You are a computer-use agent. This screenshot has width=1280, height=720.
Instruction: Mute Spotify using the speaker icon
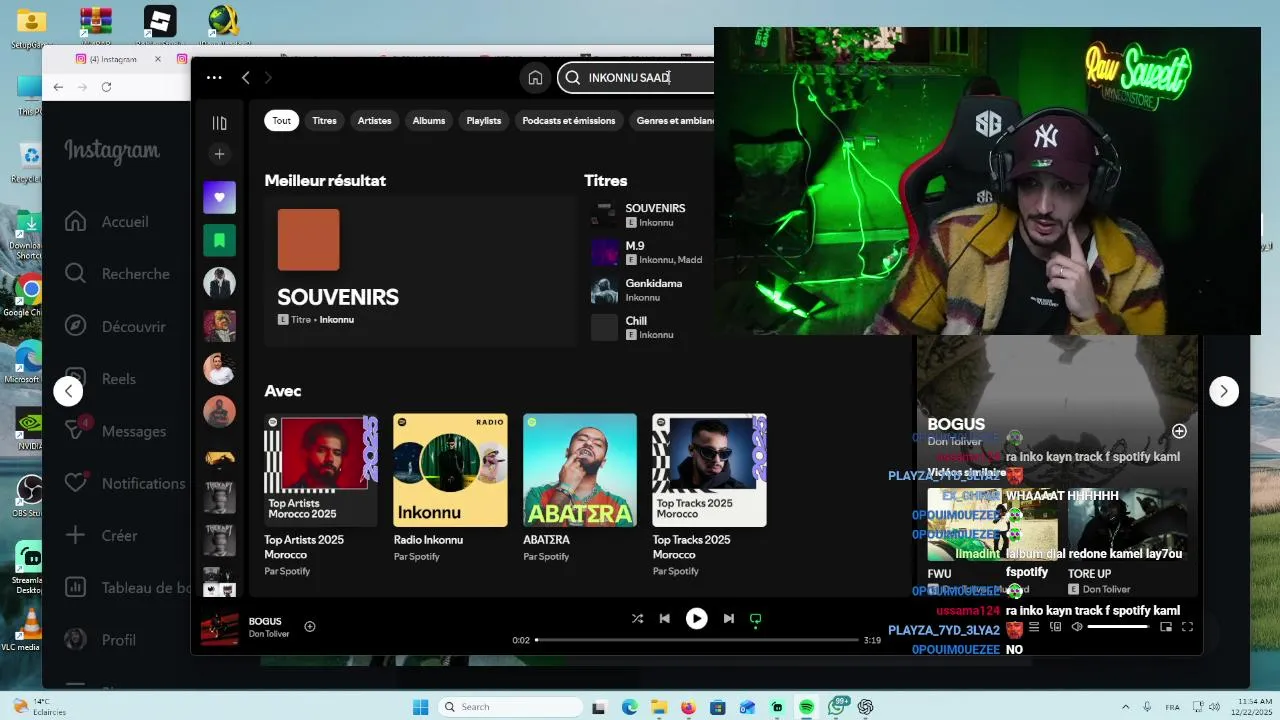pos(1077,627)
